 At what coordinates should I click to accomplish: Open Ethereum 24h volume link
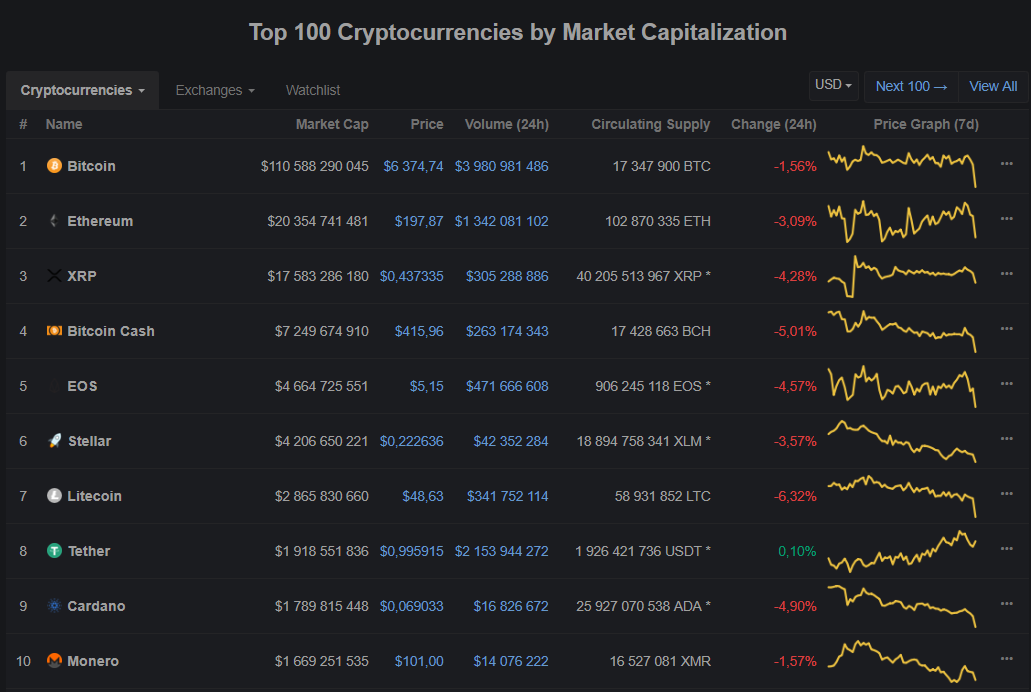click(501, 221)
